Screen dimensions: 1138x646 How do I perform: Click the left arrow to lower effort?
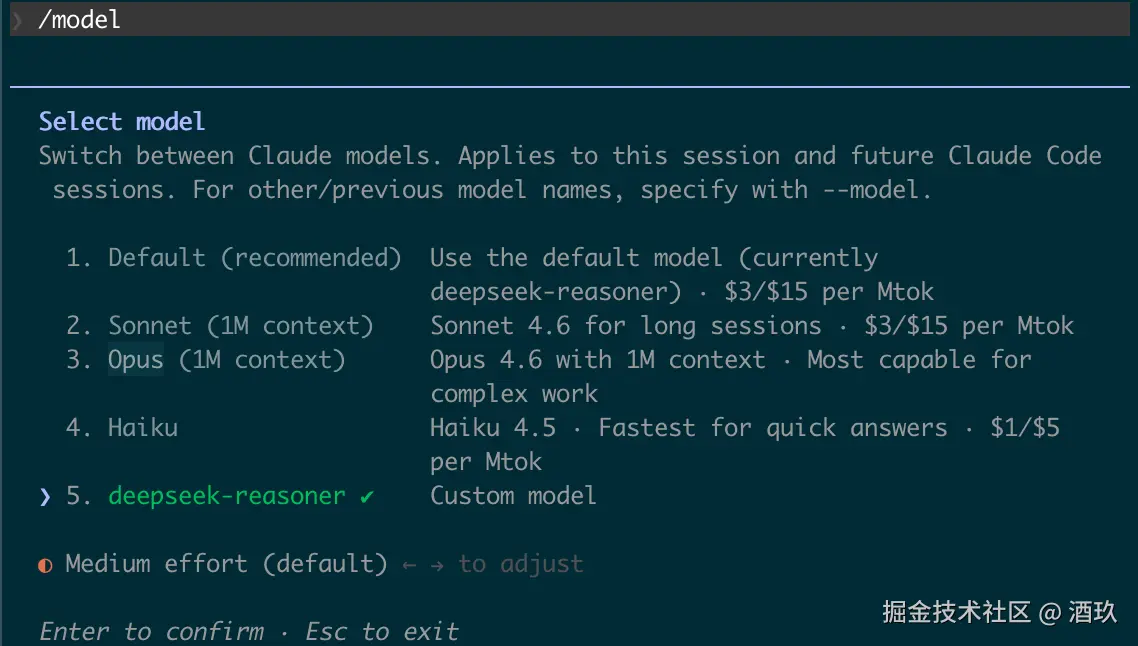click(x=408, y=565)
